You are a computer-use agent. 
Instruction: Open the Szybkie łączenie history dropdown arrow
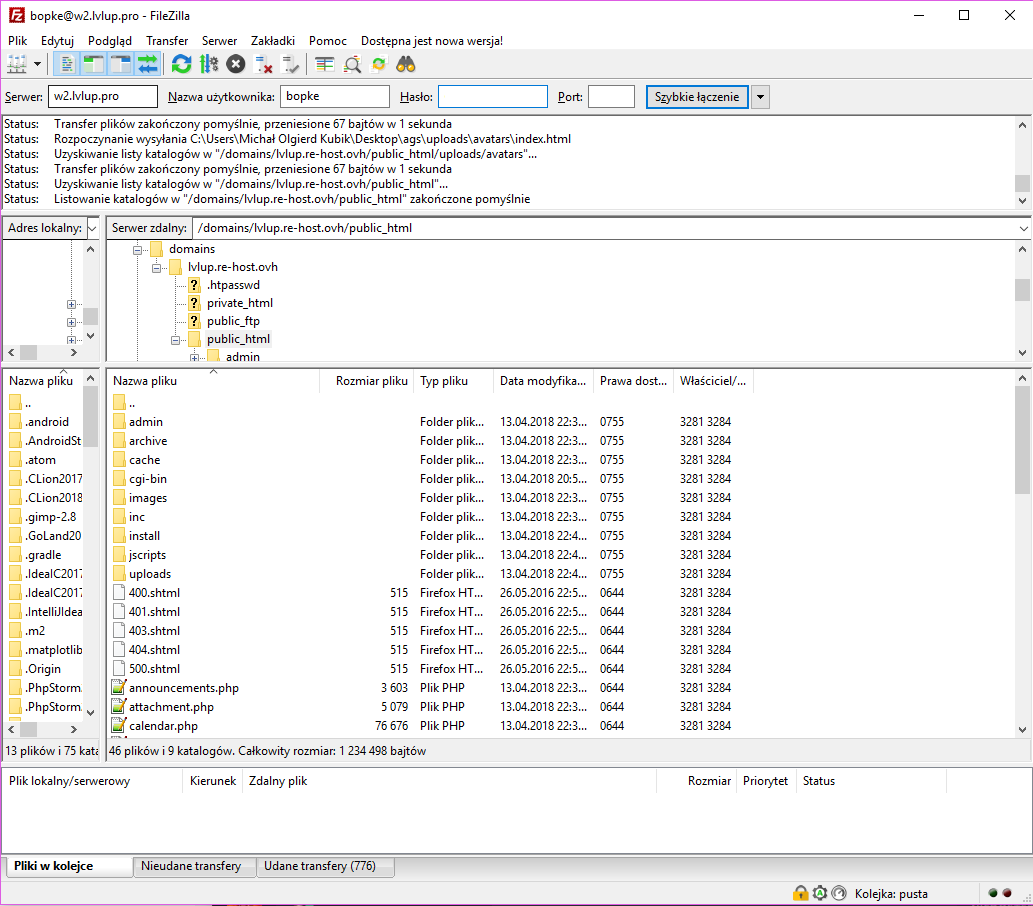759,97
